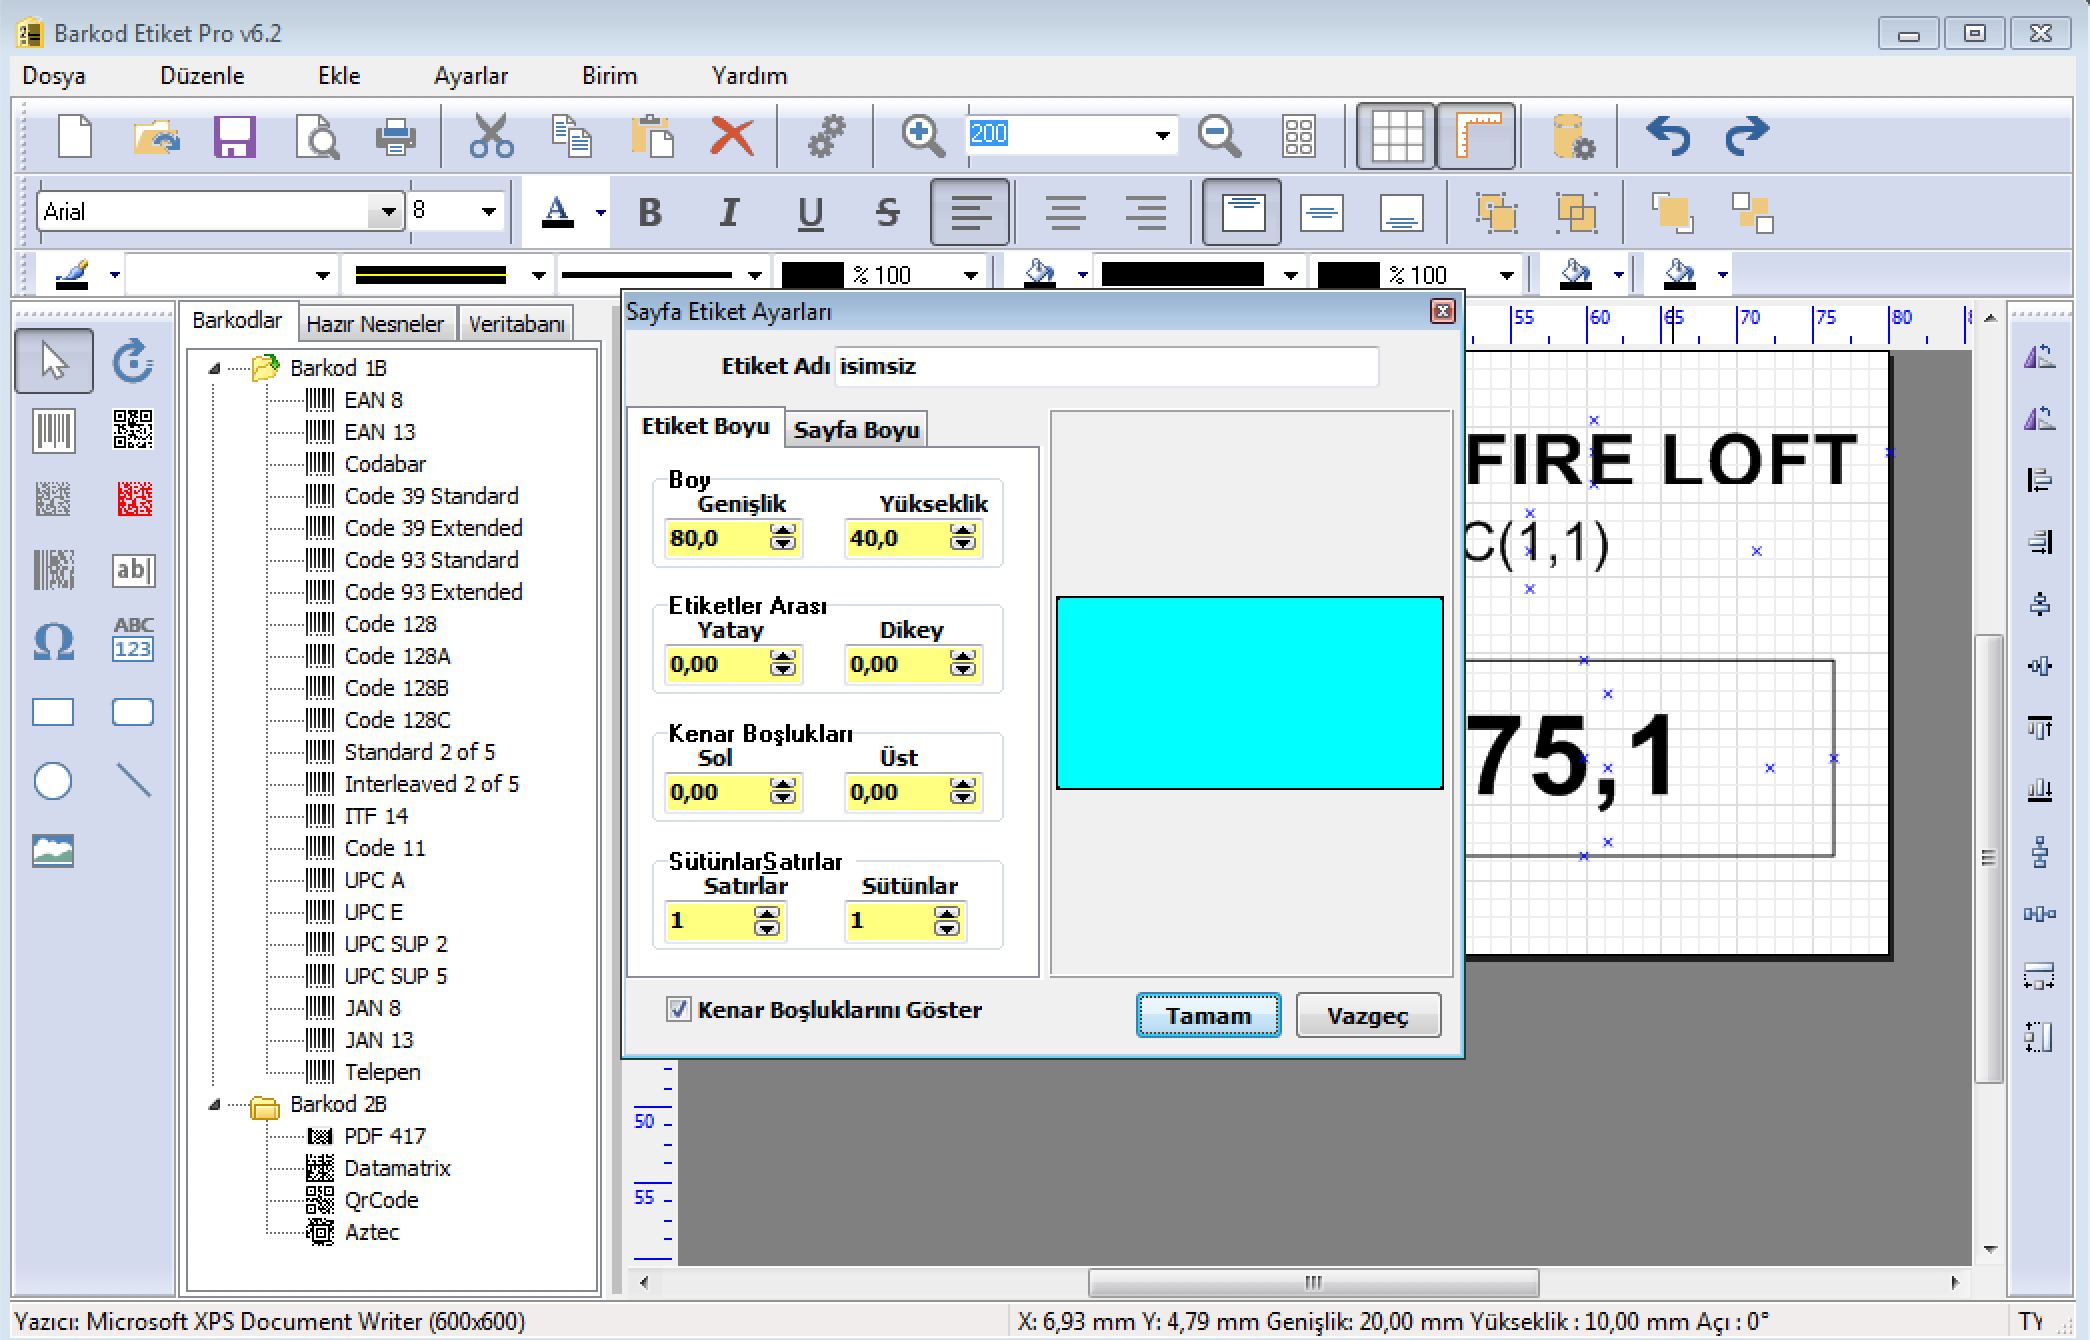This screenshot has height=1340, width=2090.
Task: Toggle Kenar Boşluklarını Göster checkbox
Action: 678,1009
